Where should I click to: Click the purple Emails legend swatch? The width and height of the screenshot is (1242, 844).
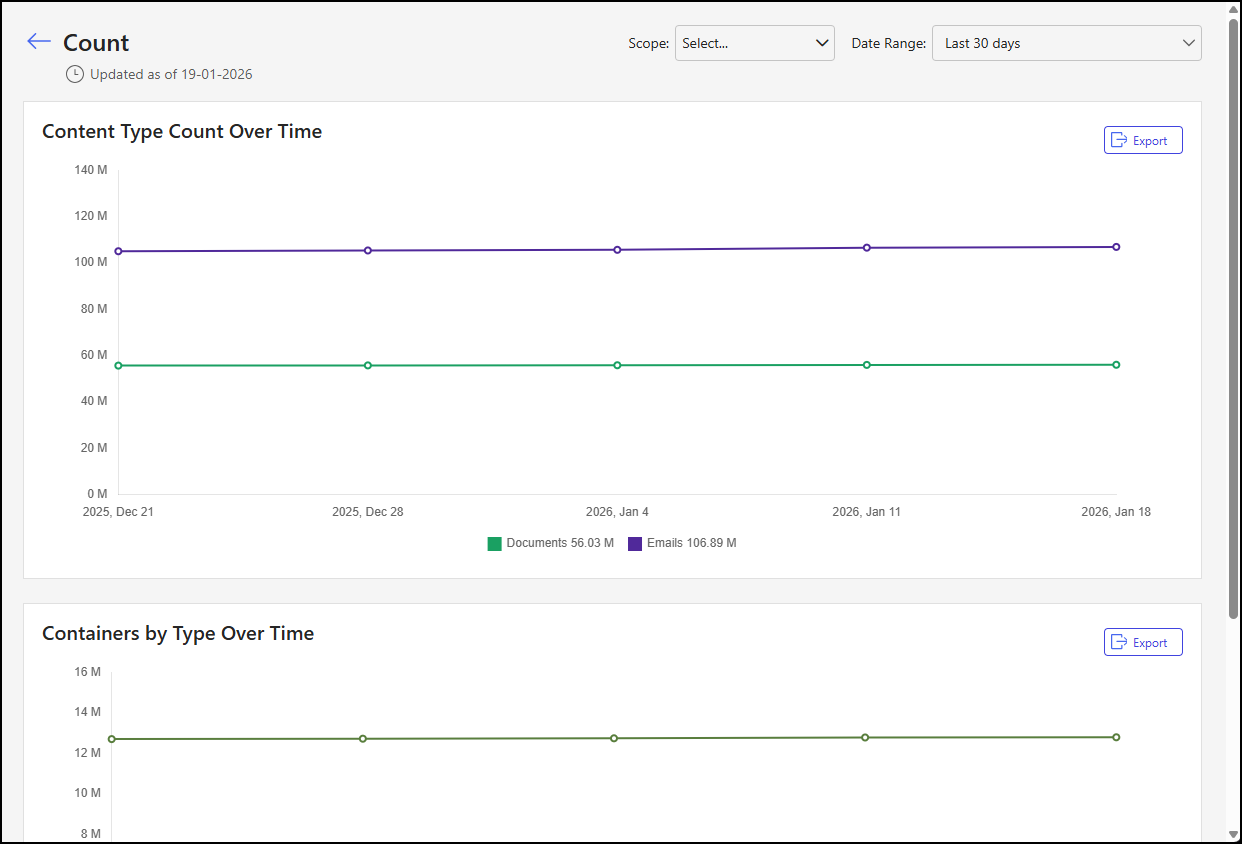tap(635, 544)
